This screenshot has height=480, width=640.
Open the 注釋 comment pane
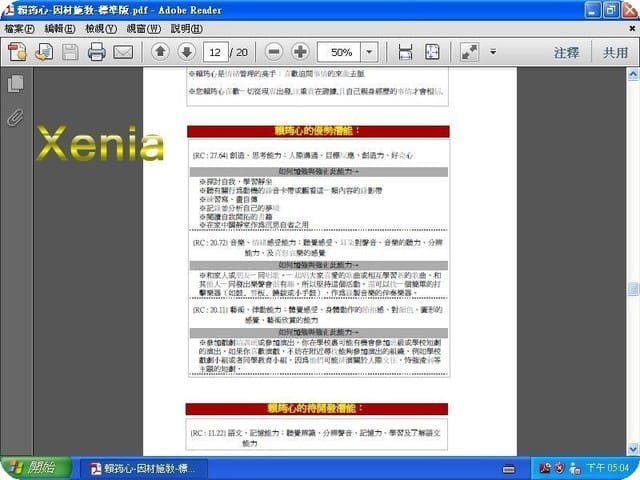pos(567,52)
